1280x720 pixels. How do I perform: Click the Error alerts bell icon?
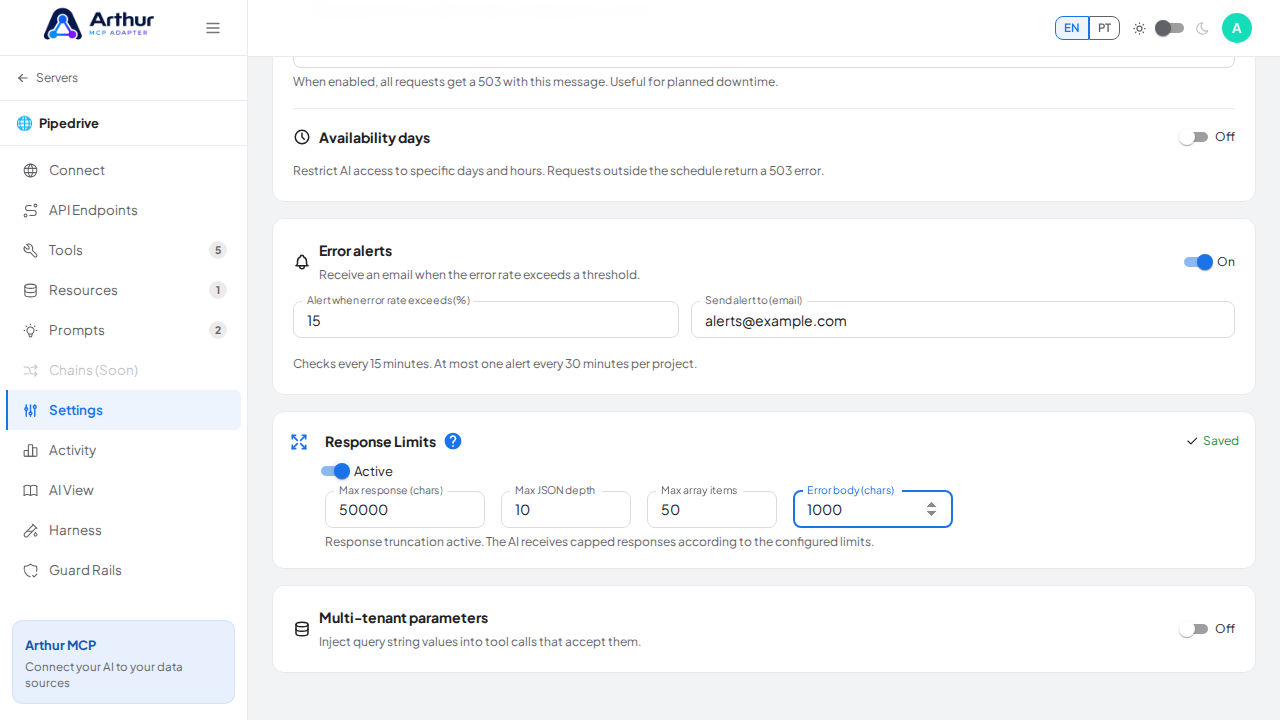pyautogui.click(x=302, y=262)
